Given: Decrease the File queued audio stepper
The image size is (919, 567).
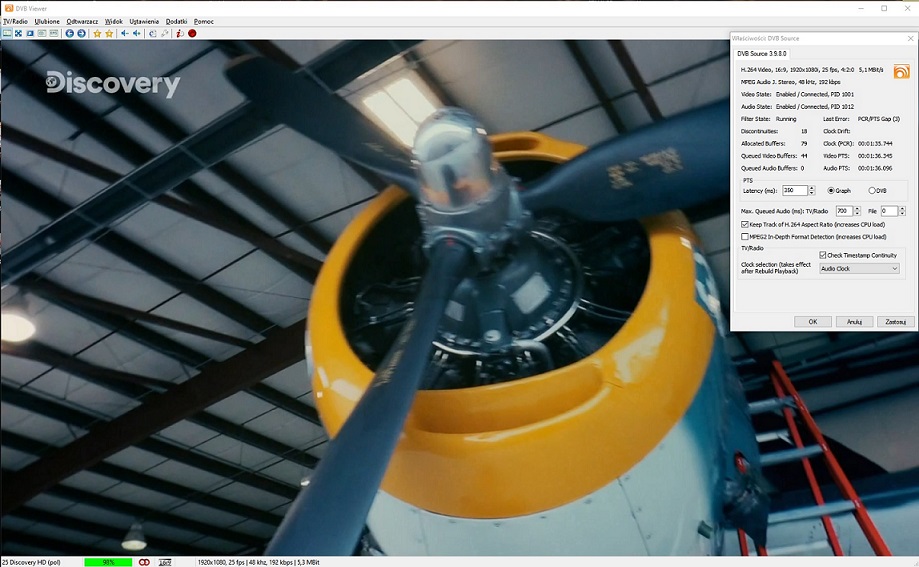Looking at the screenshot, I should [902, 213].
